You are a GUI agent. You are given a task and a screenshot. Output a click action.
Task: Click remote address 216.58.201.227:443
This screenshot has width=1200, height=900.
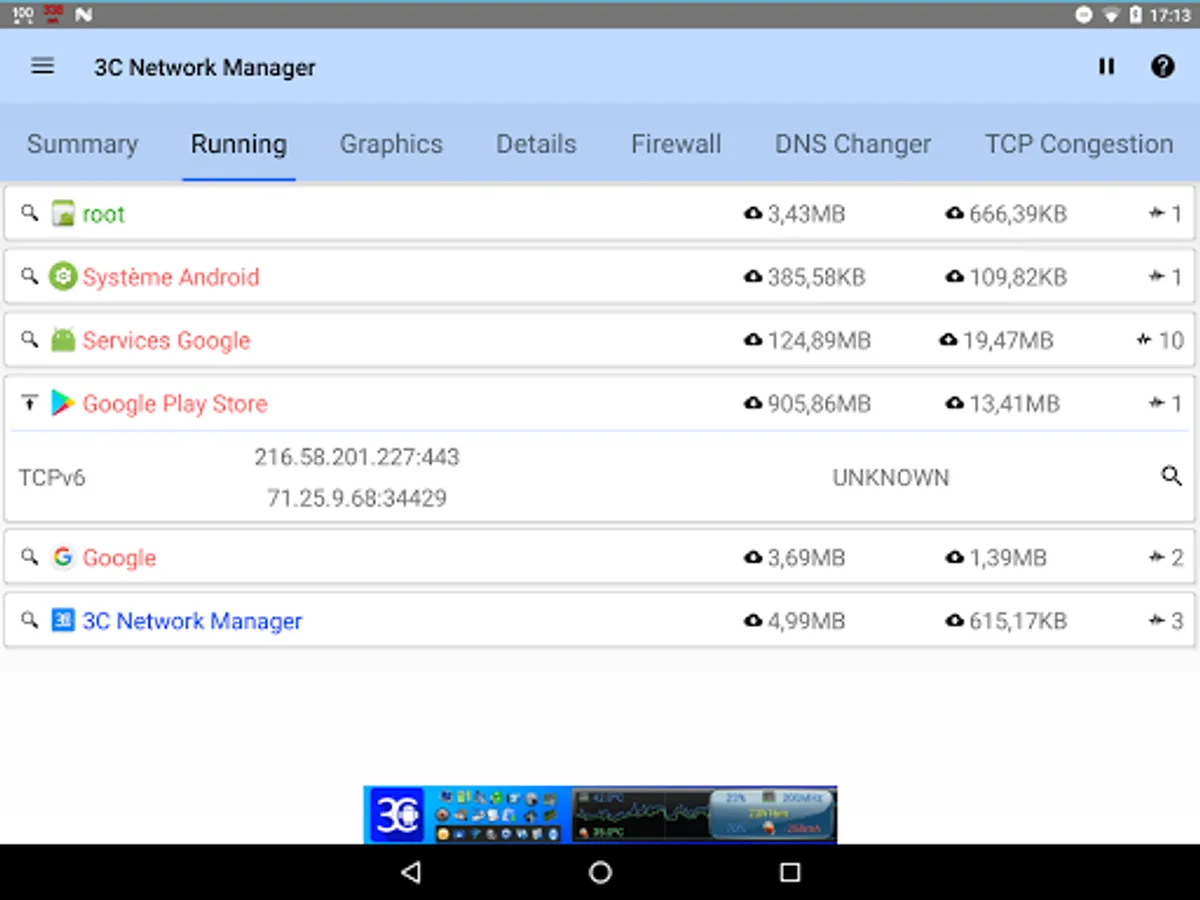[357, 457]
